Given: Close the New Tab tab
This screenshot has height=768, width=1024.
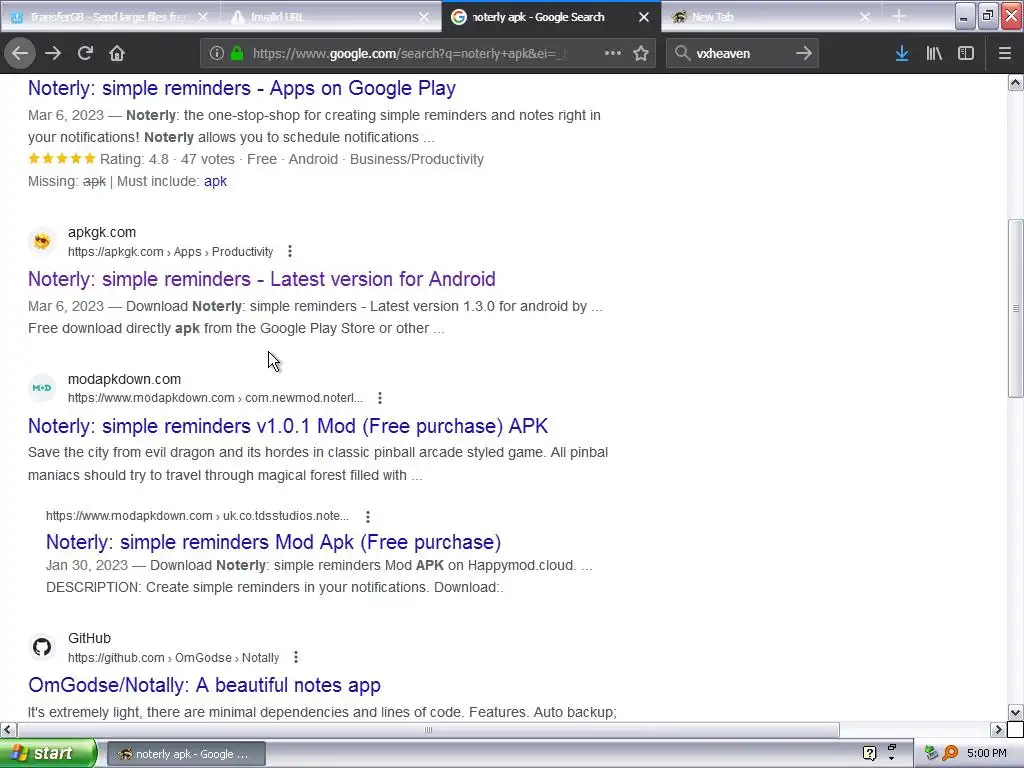Looking at the screenshot, I should click(x=865, y=17).
